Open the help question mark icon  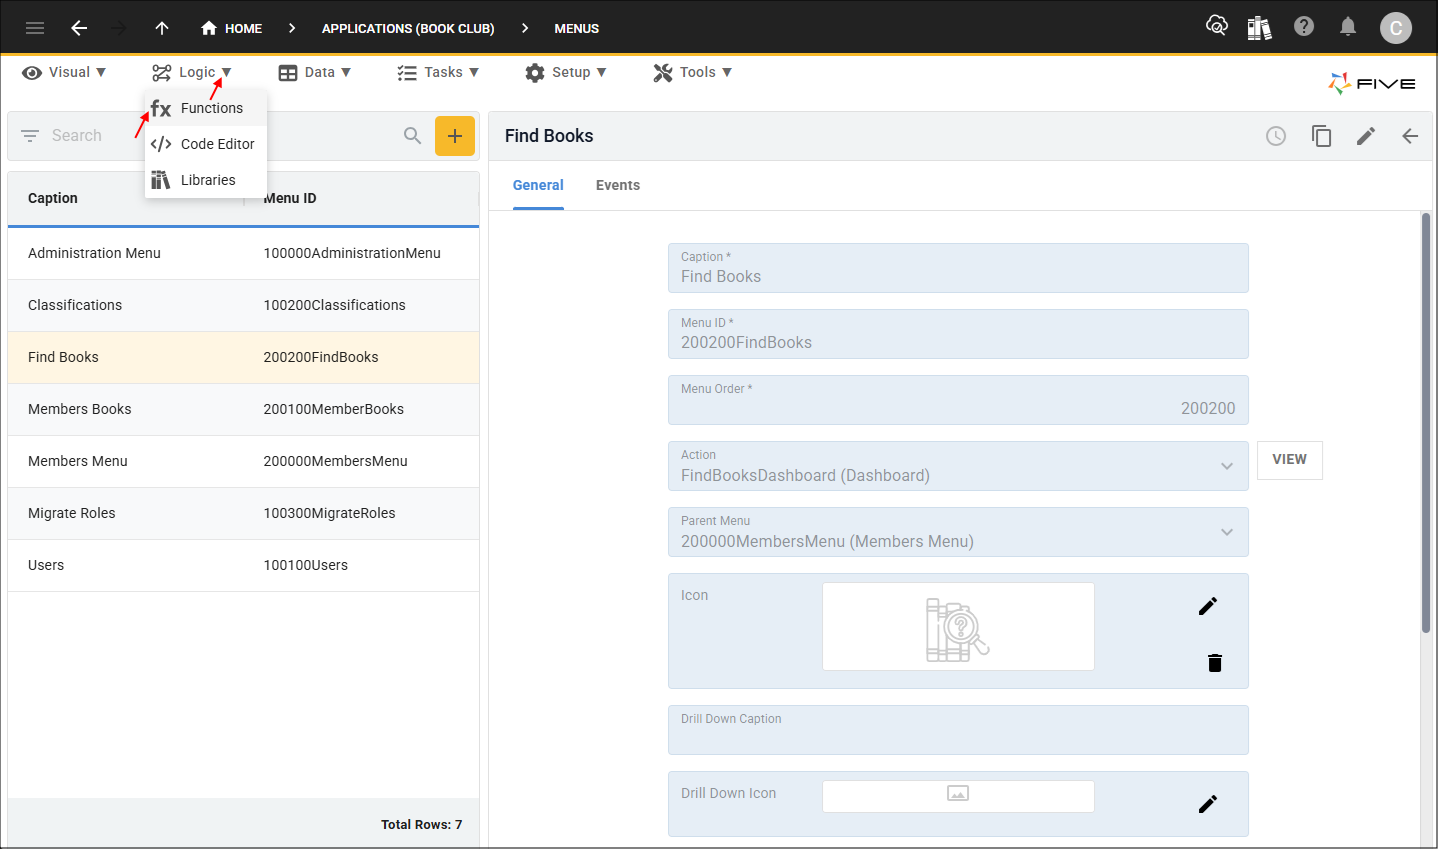(x=1304, y=26)
